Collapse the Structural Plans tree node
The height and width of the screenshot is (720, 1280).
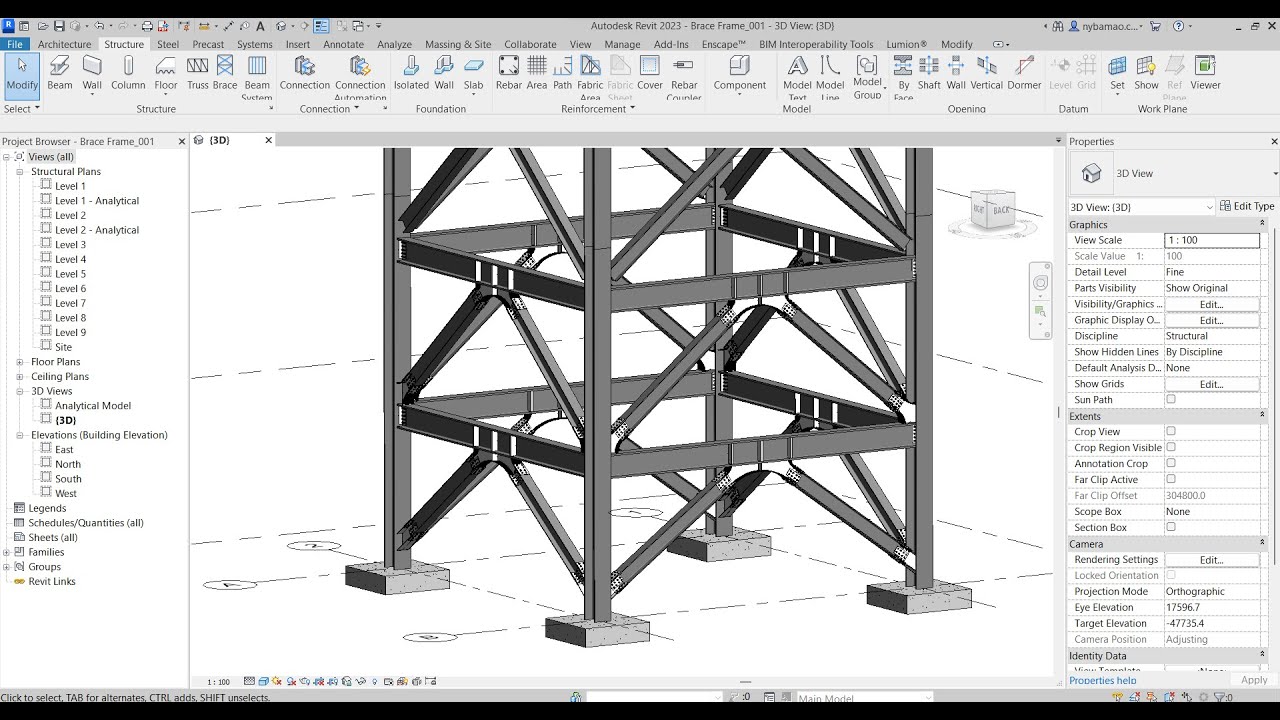point(19,172)
